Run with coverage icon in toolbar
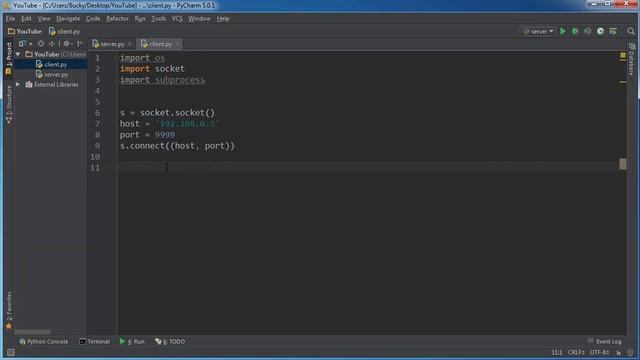 pyautogui.click(x=587, y=31)
